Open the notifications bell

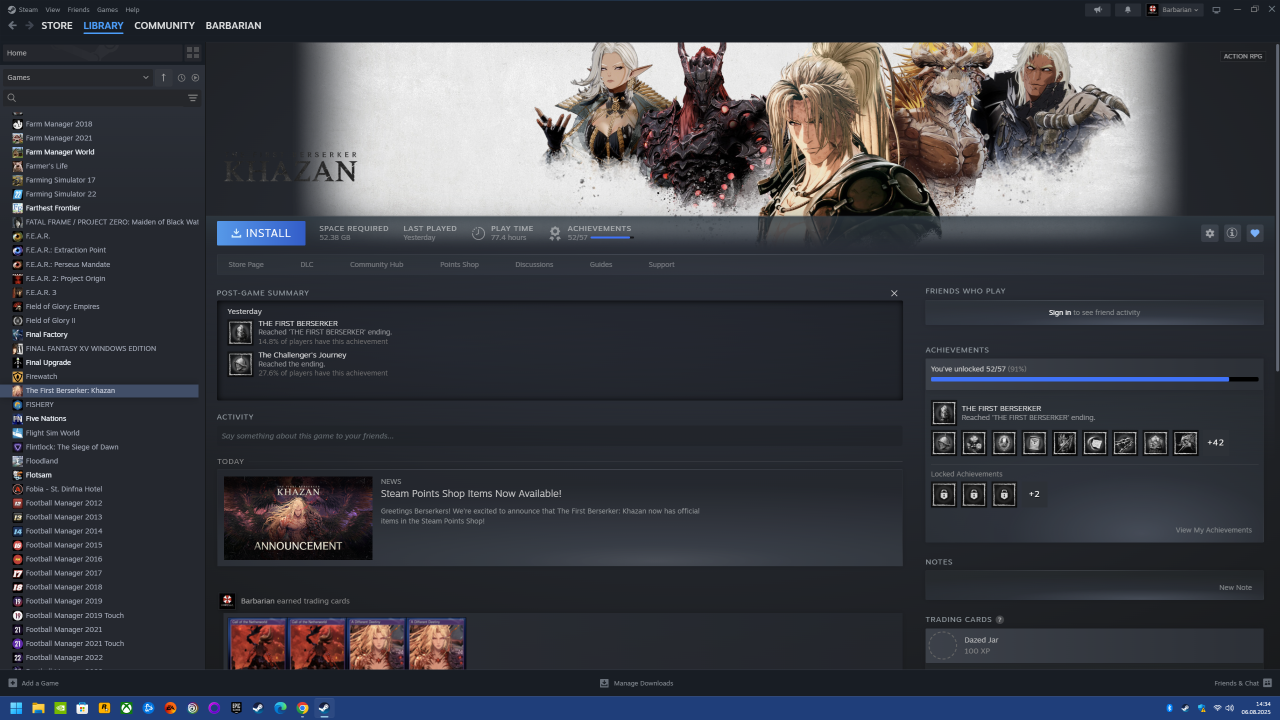[1128, 10]
